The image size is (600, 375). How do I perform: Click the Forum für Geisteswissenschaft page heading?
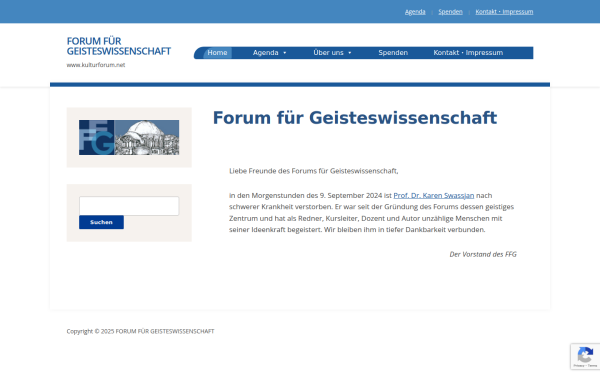pos(355,118)
